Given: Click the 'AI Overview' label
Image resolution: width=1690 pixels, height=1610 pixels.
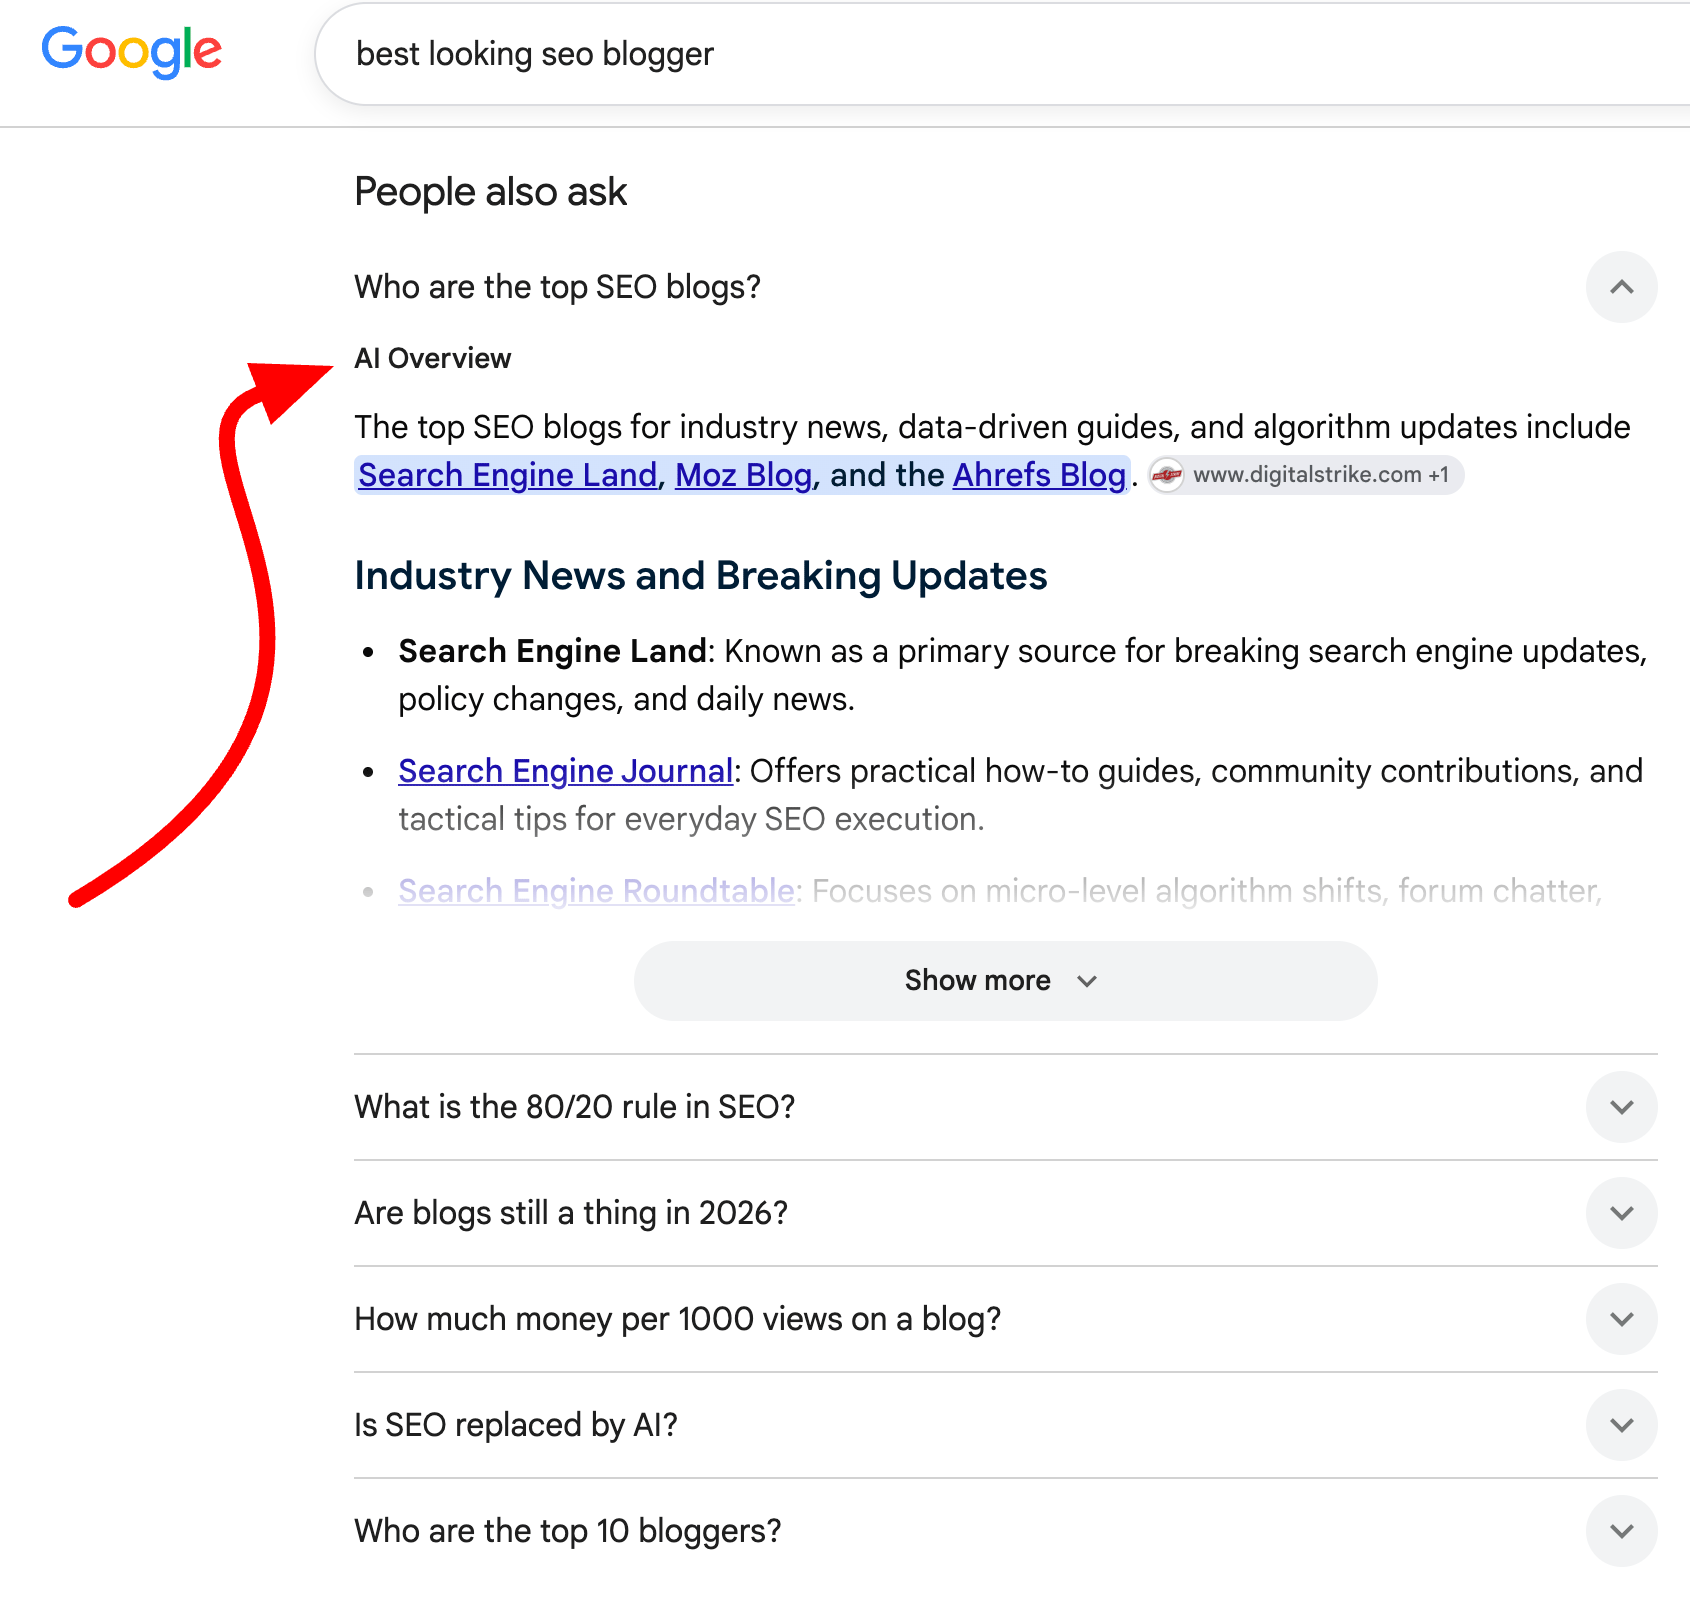Looking at the screenshot, I should point(433,358).
